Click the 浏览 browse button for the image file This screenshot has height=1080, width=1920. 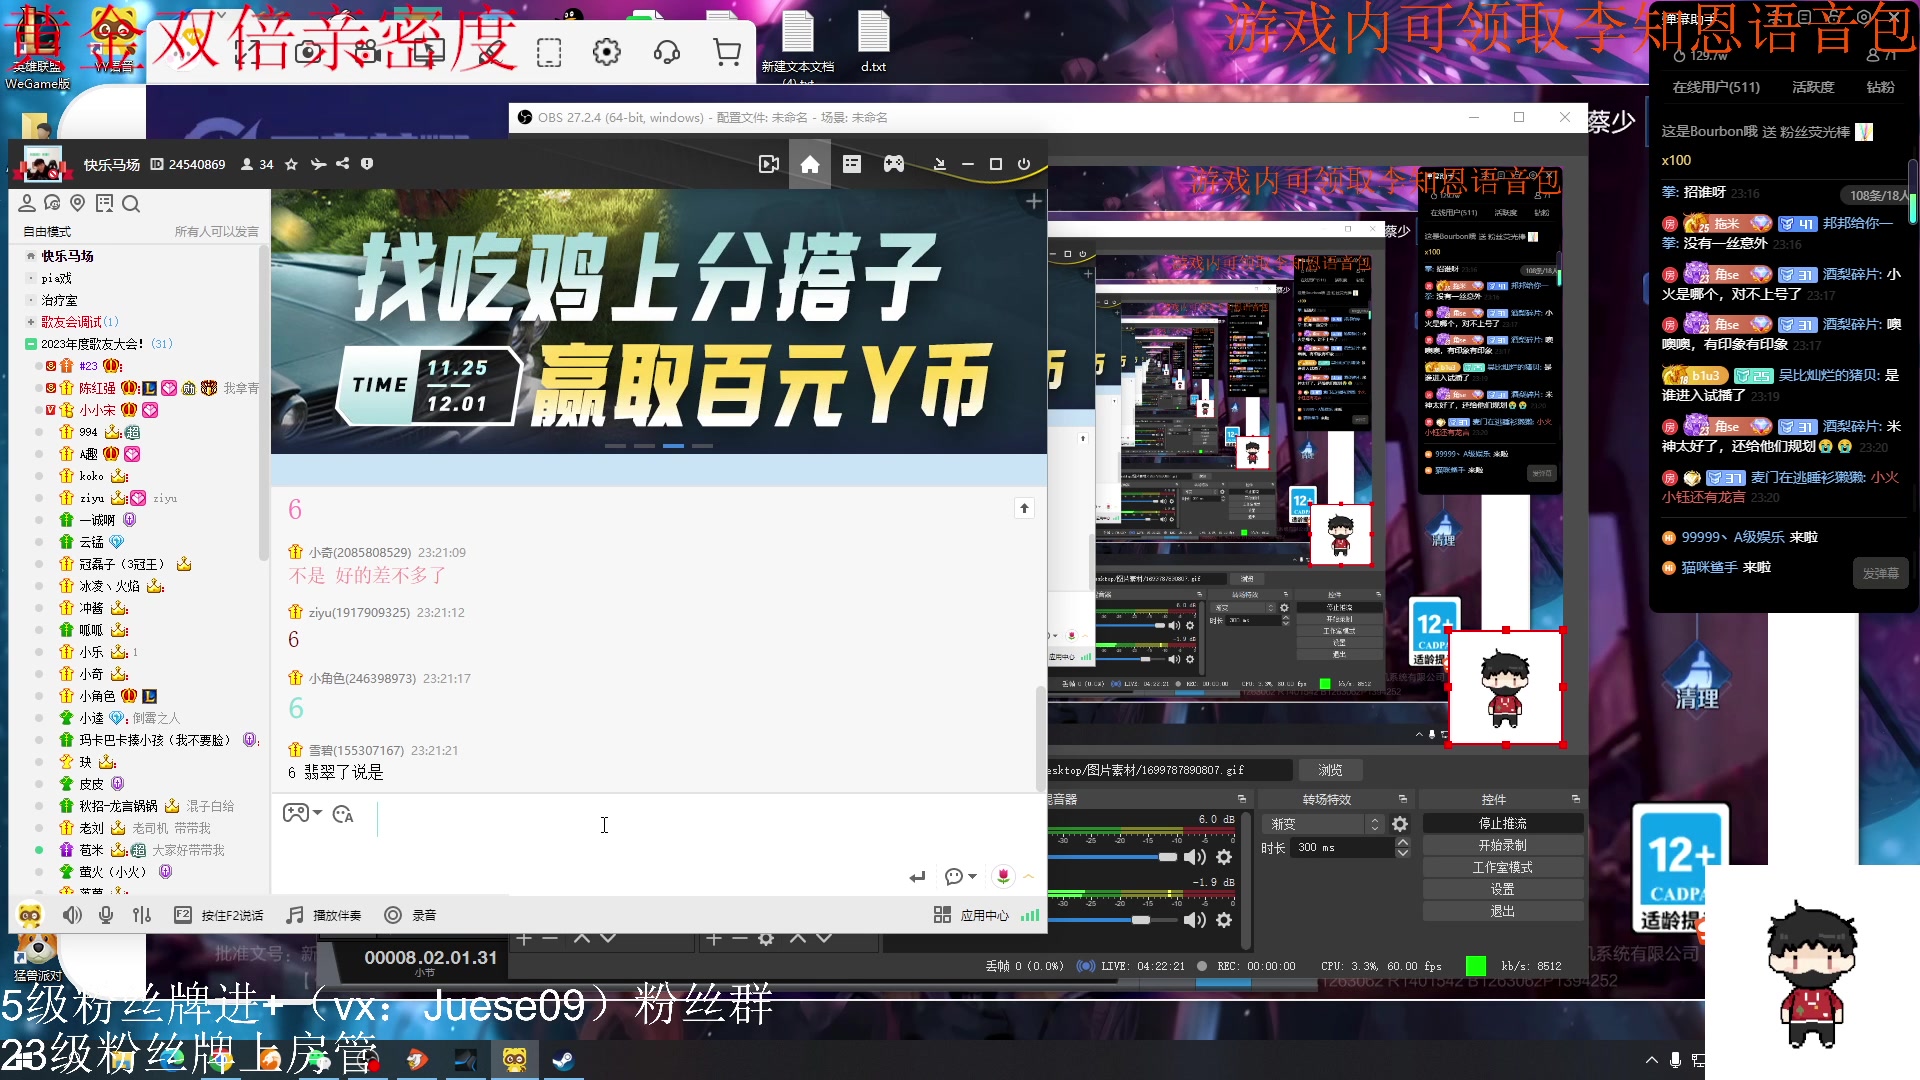pos(1329,769)
